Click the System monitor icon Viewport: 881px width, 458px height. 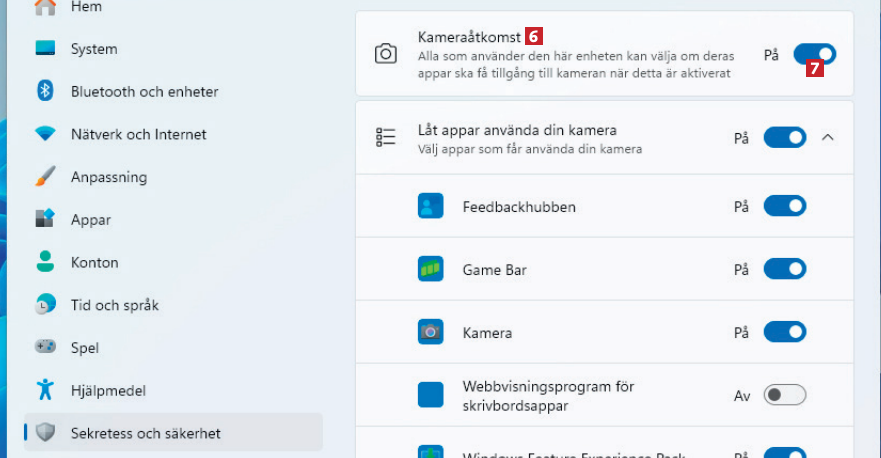coord(46,48)
